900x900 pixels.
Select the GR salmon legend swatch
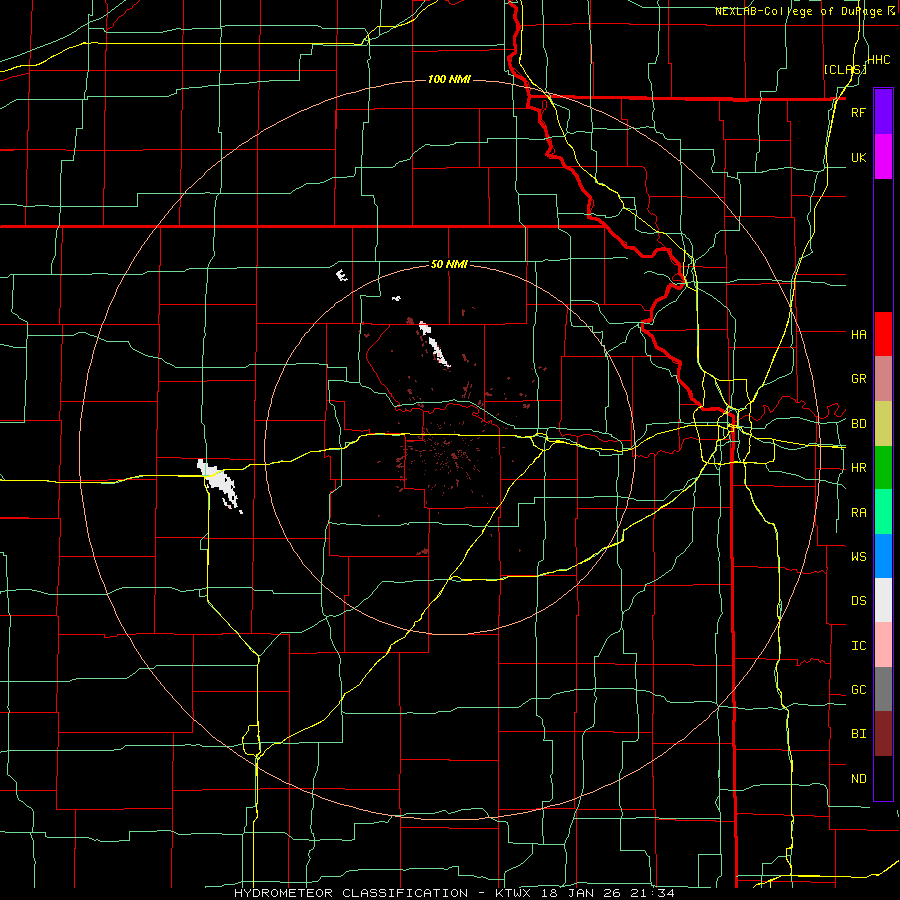(x=883, y=379)
